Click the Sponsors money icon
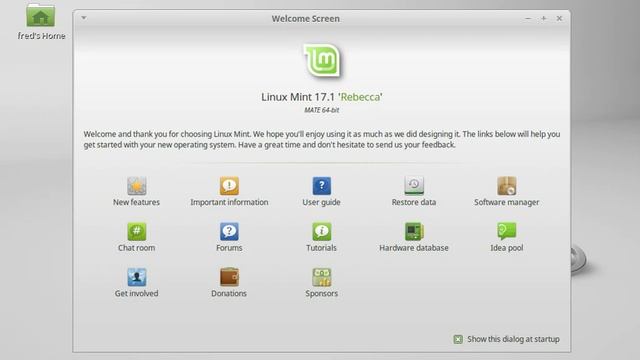The image size is (640, 360). tap(322, 277)
